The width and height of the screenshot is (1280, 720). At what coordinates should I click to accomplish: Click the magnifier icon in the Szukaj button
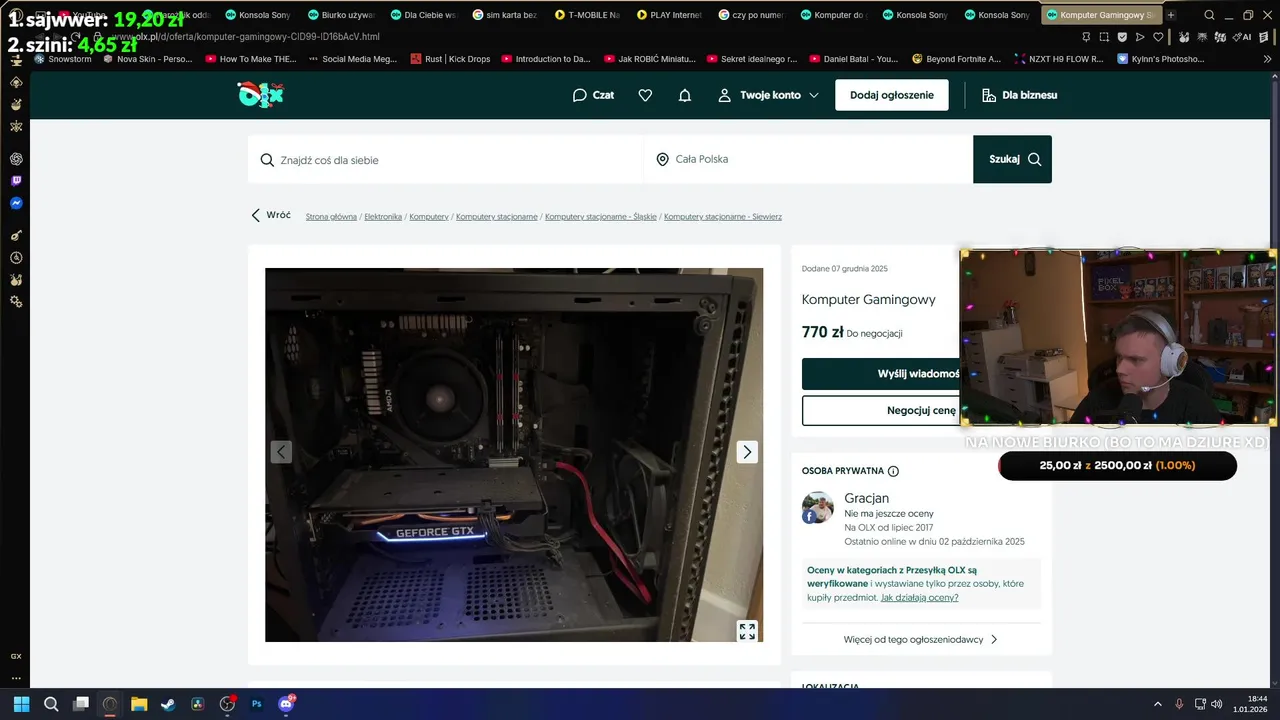[x=1034, y=159]
